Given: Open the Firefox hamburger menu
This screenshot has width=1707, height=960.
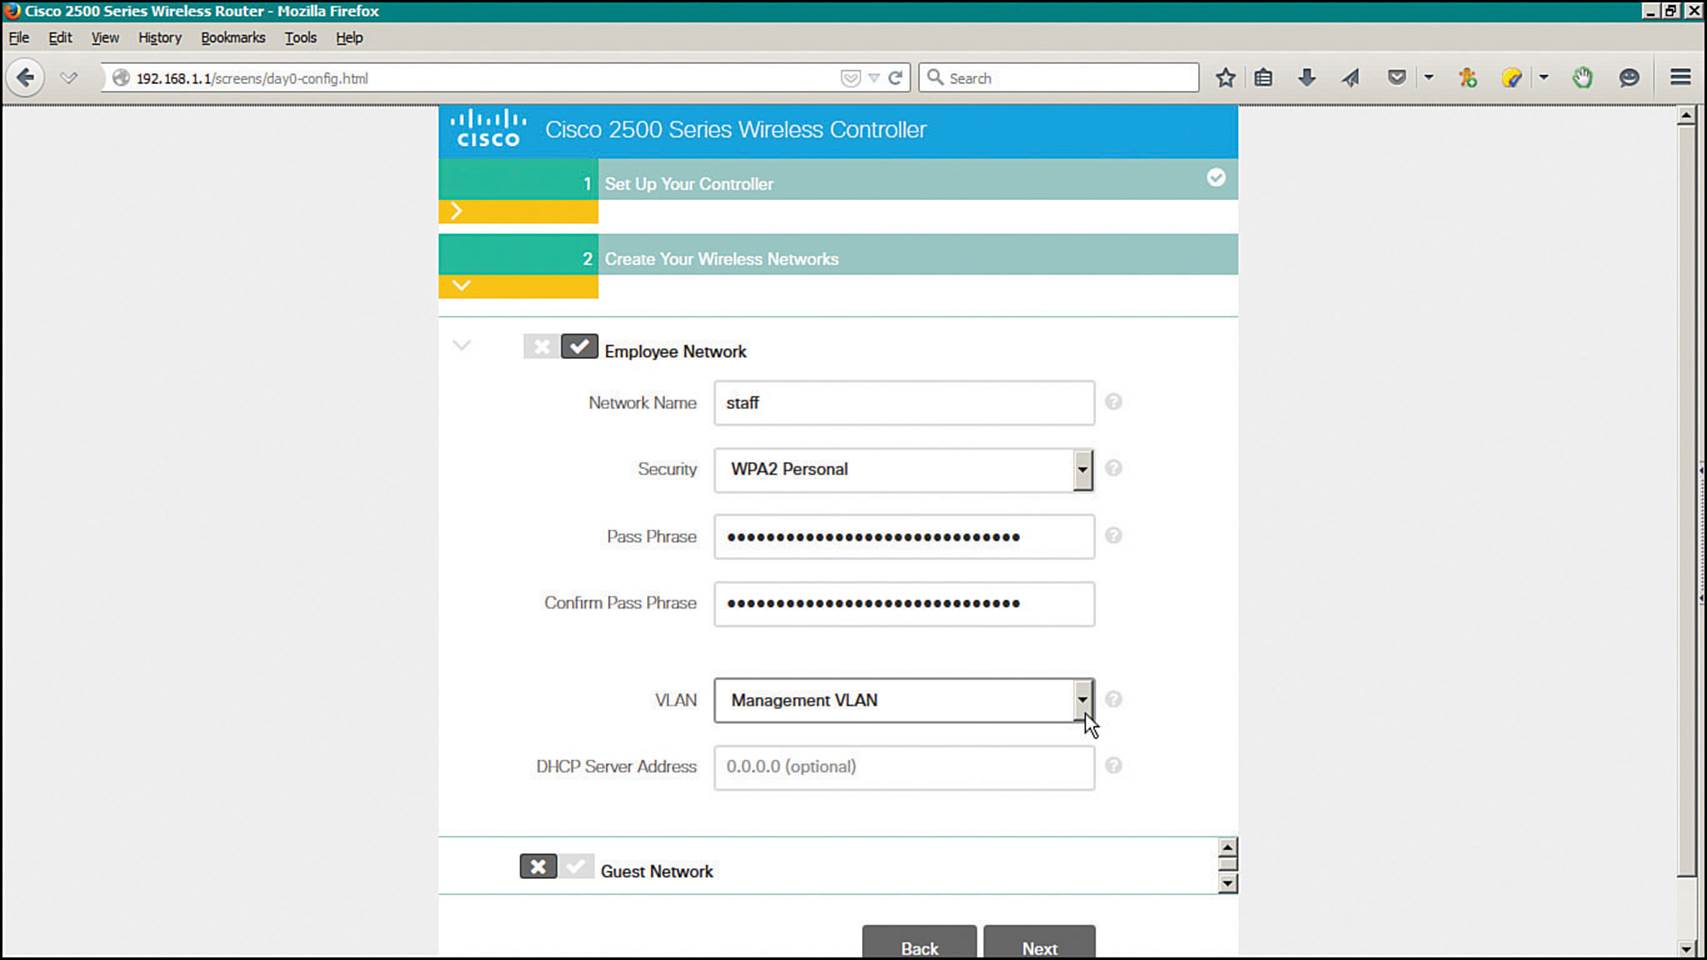Looking at the screenshot, I should pyautogui.click(x=1680, y=77).
